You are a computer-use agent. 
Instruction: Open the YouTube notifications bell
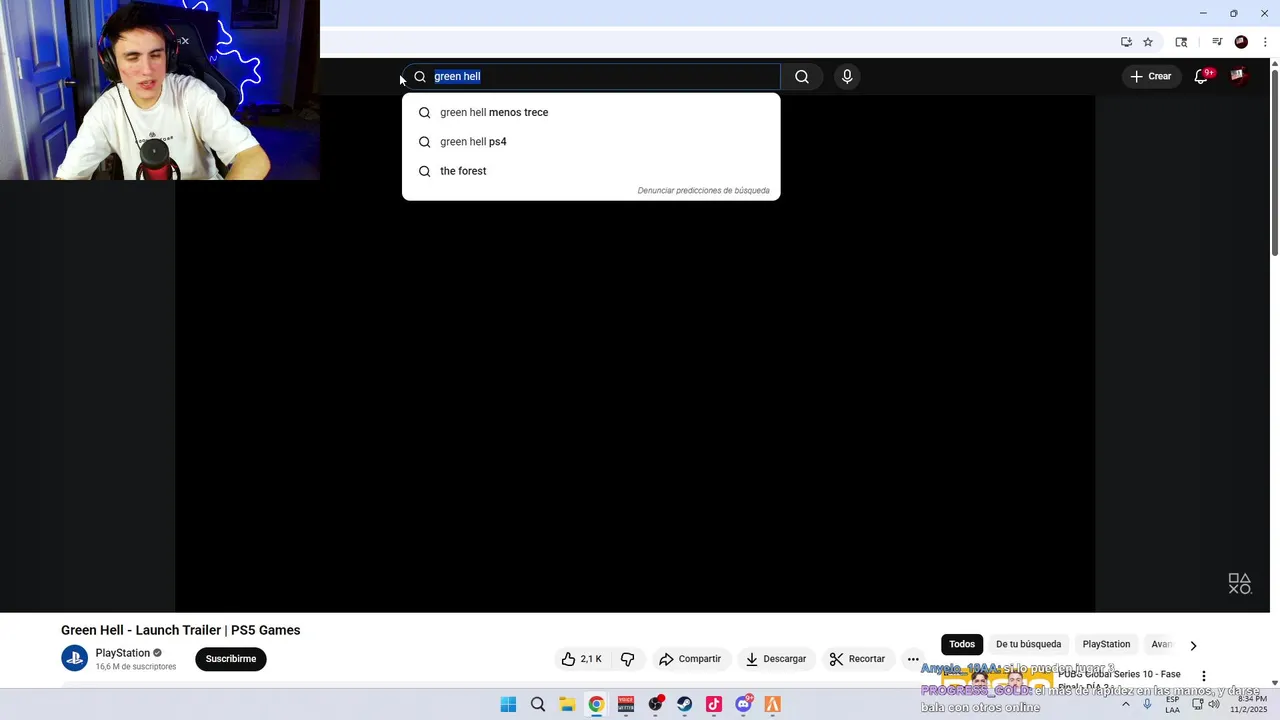tap(1201, 76)
